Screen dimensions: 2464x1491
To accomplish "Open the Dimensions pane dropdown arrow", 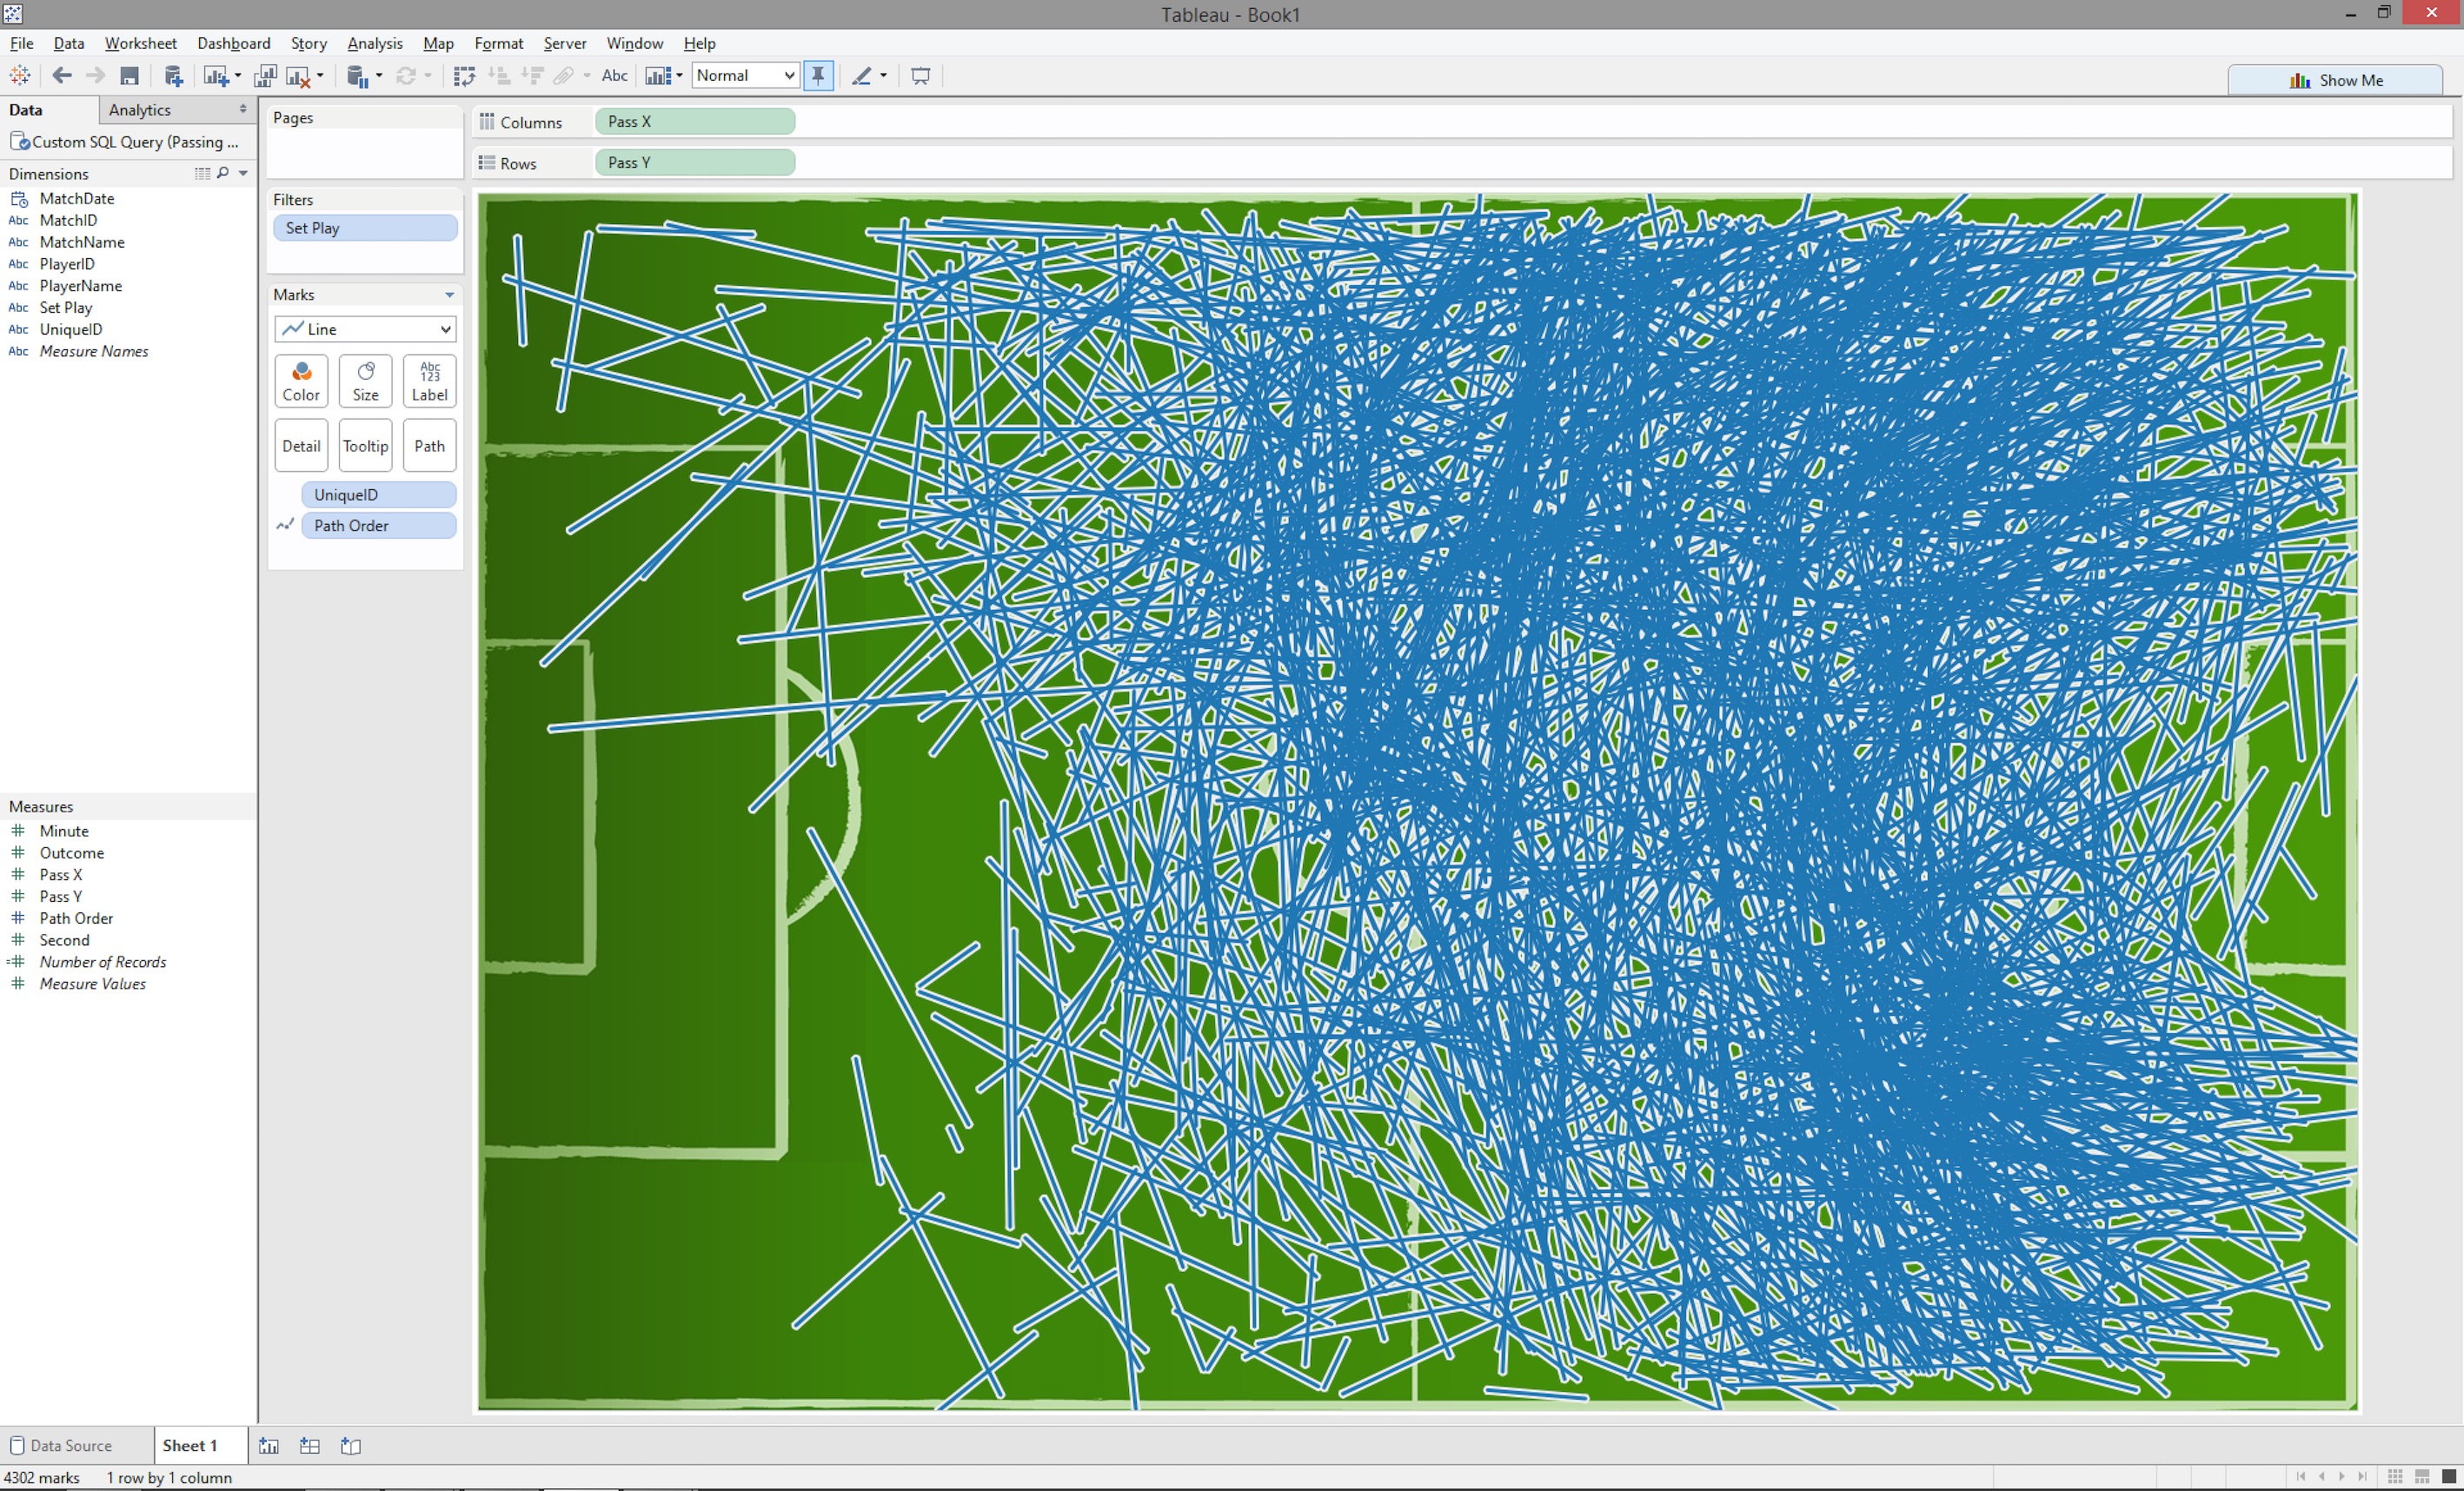I will (243, 173).
